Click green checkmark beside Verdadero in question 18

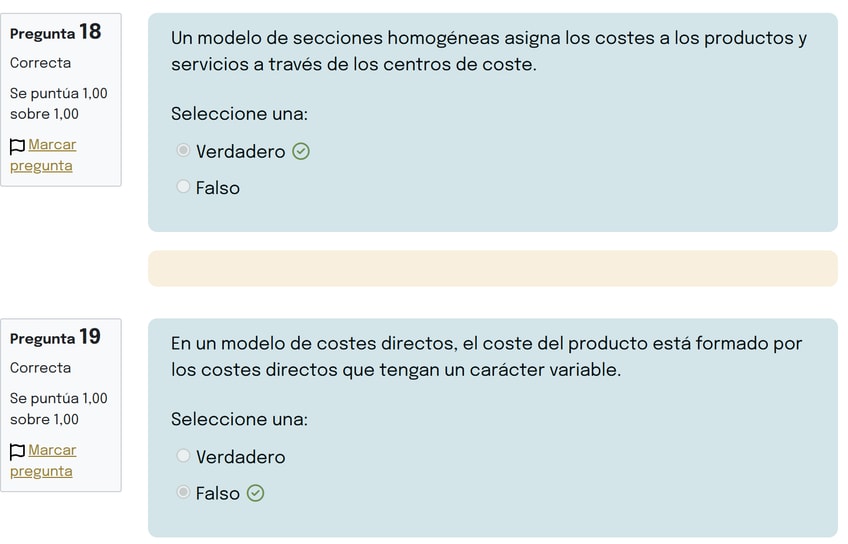pos(301,152)
